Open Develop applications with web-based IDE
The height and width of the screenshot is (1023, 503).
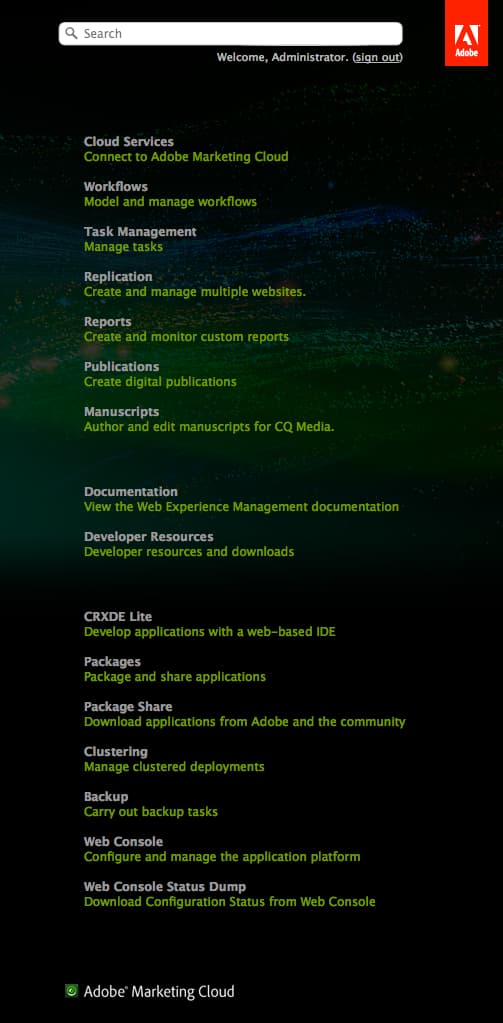click(209, 632)
